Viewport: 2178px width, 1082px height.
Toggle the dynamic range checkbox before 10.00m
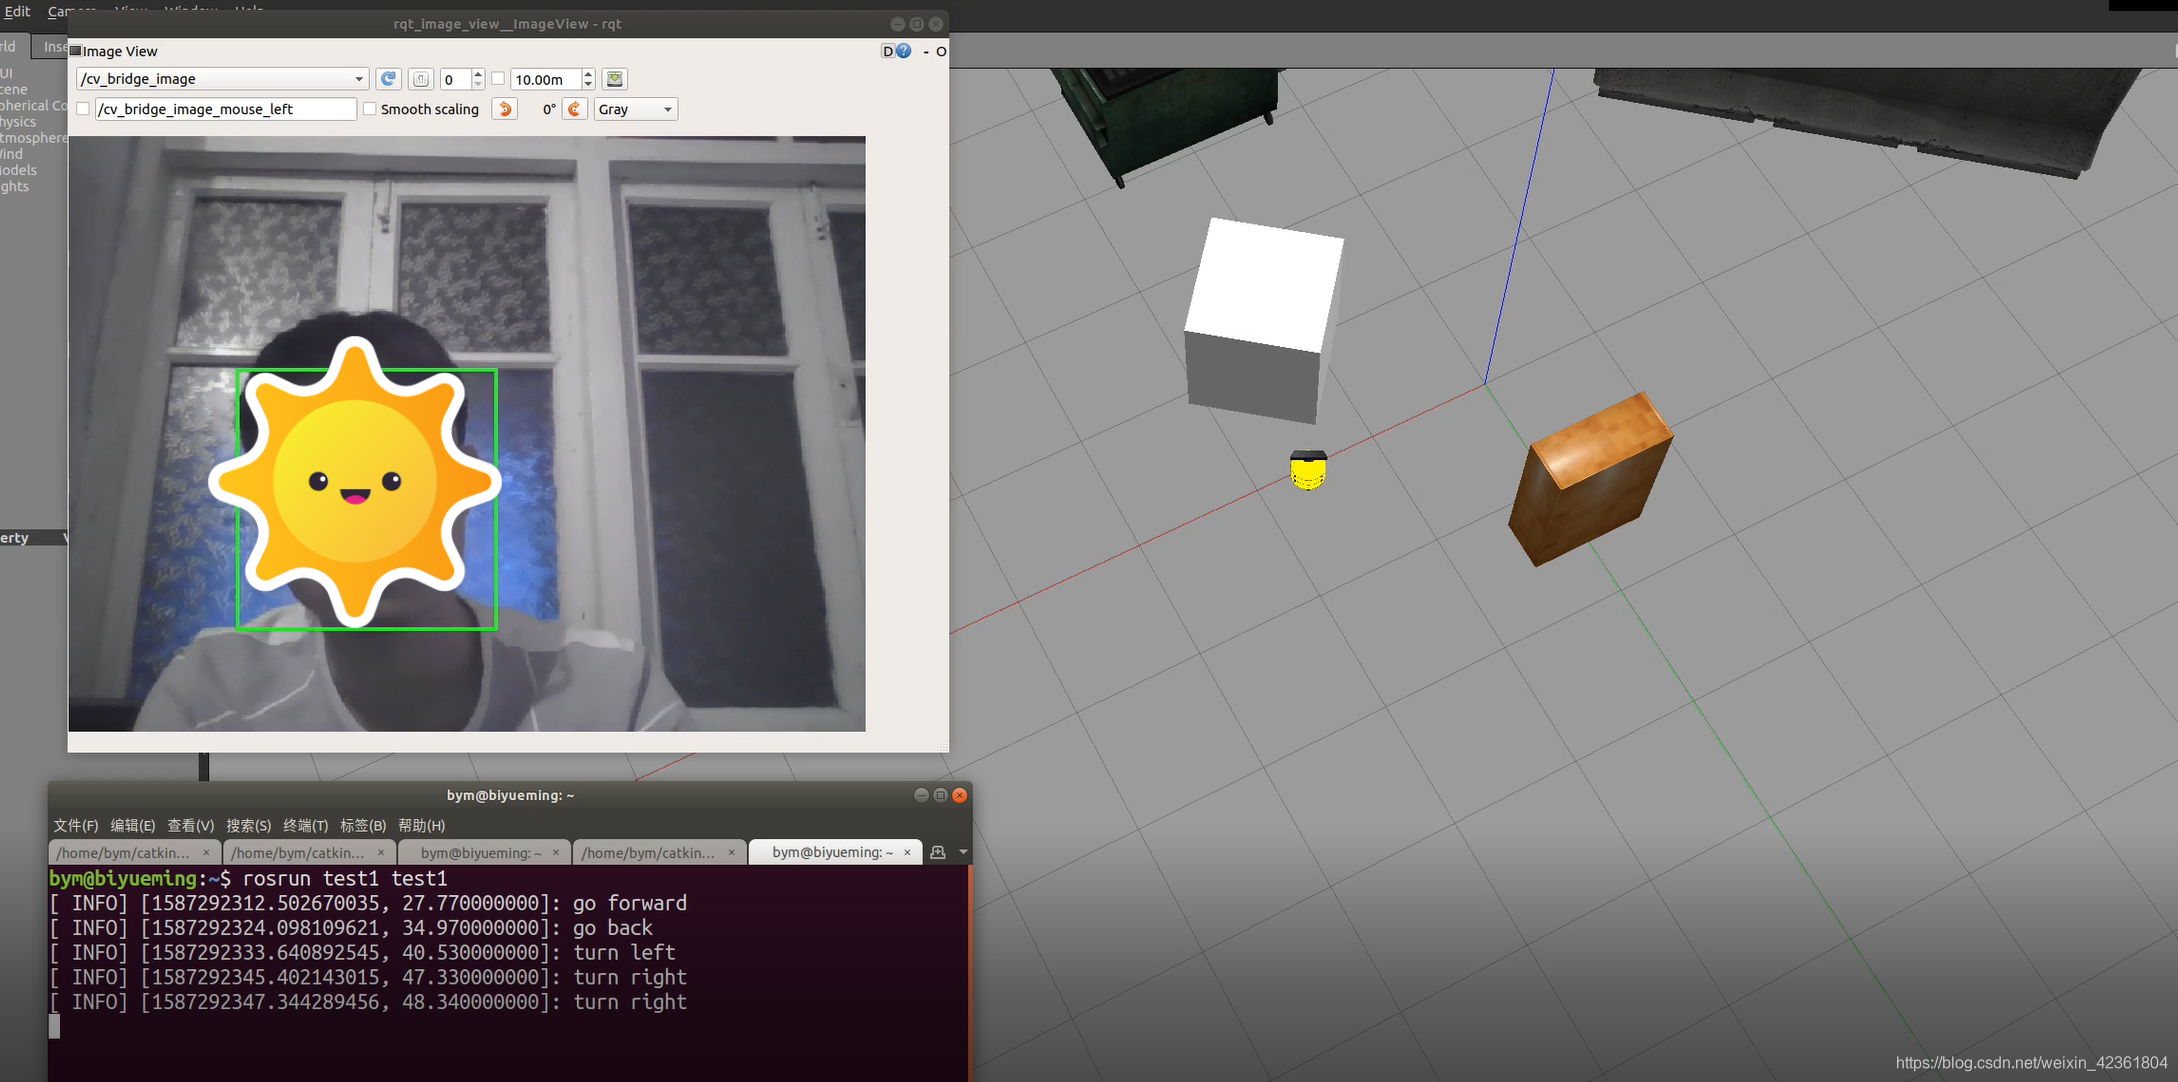click(x=498, y=79)
